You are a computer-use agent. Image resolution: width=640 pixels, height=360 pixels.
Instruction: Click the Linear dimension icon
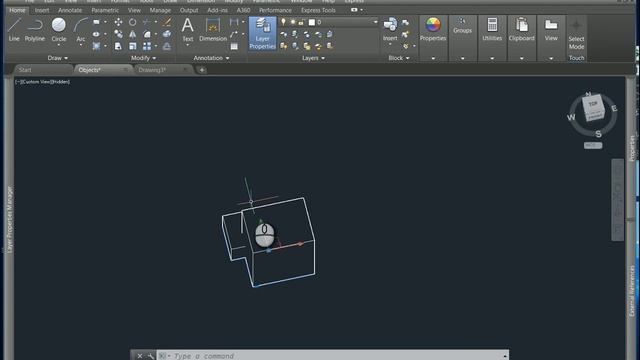(x=234, y=22)
